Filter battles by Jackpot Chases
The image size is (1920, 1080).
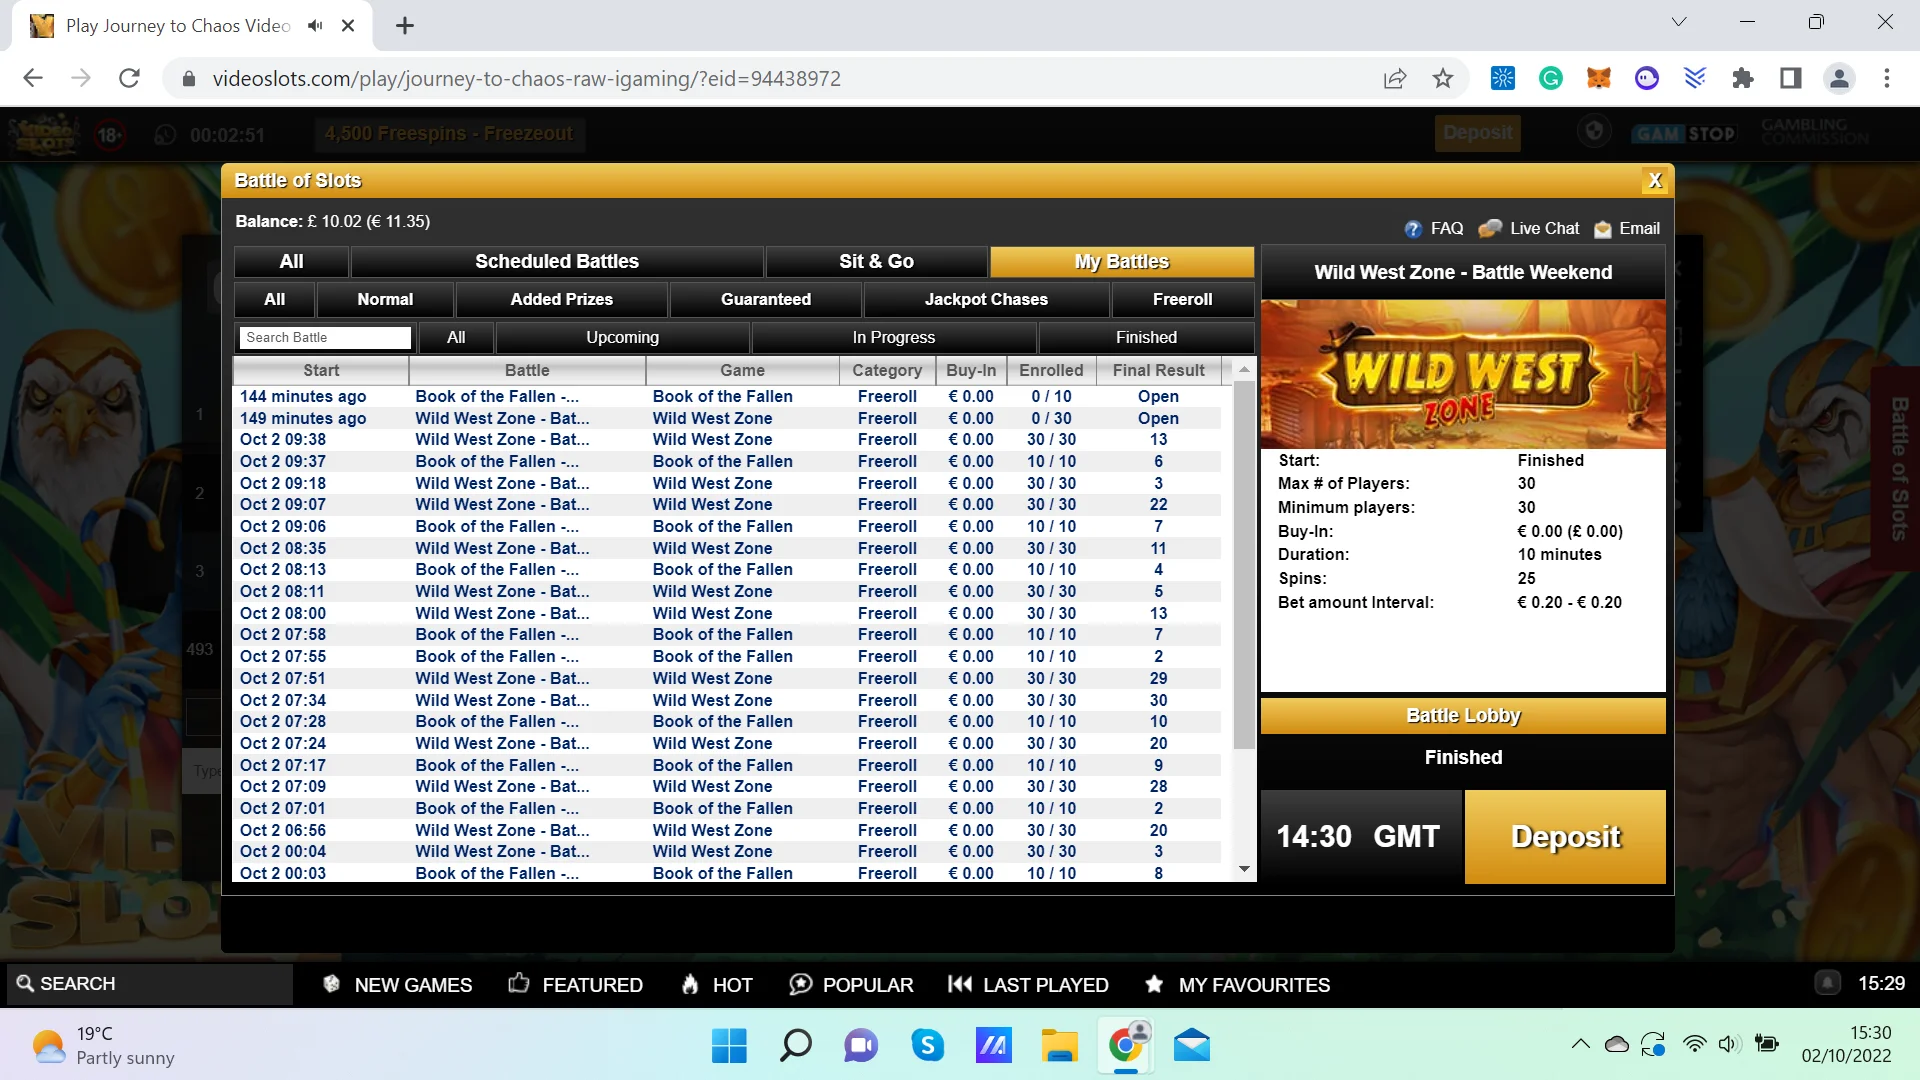[986, 300]
